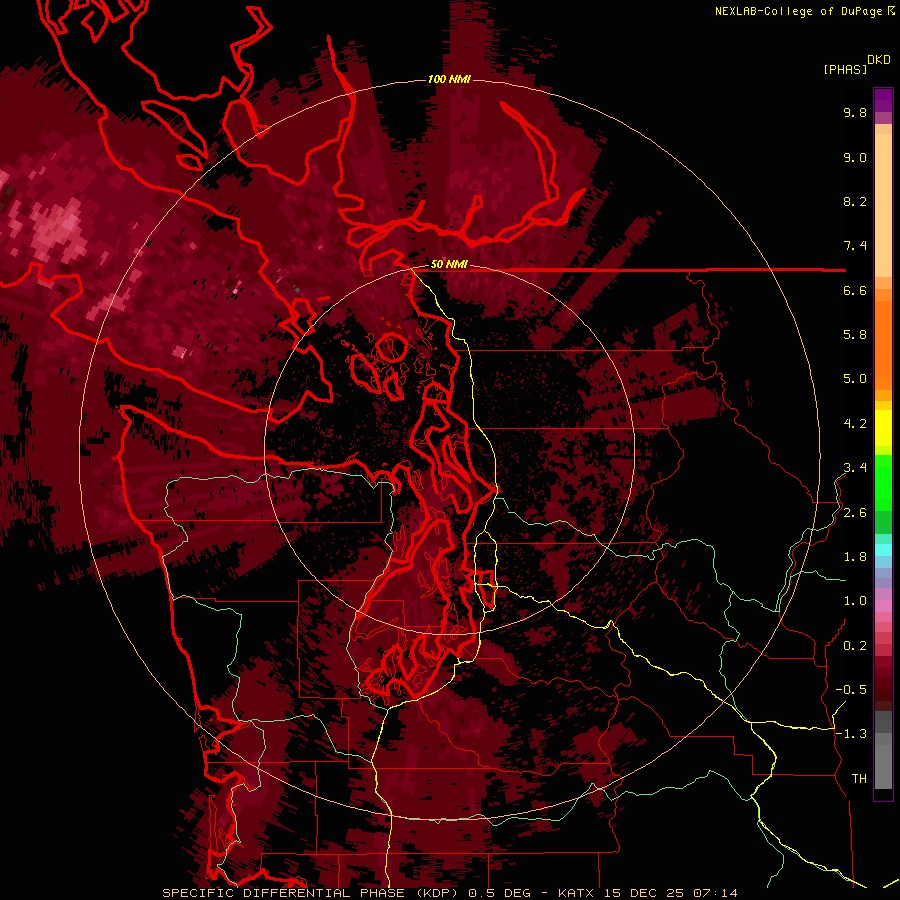900x900 pixels.
Task: Click the 100 NMI range ring label
Action: (x=449, y=79)
